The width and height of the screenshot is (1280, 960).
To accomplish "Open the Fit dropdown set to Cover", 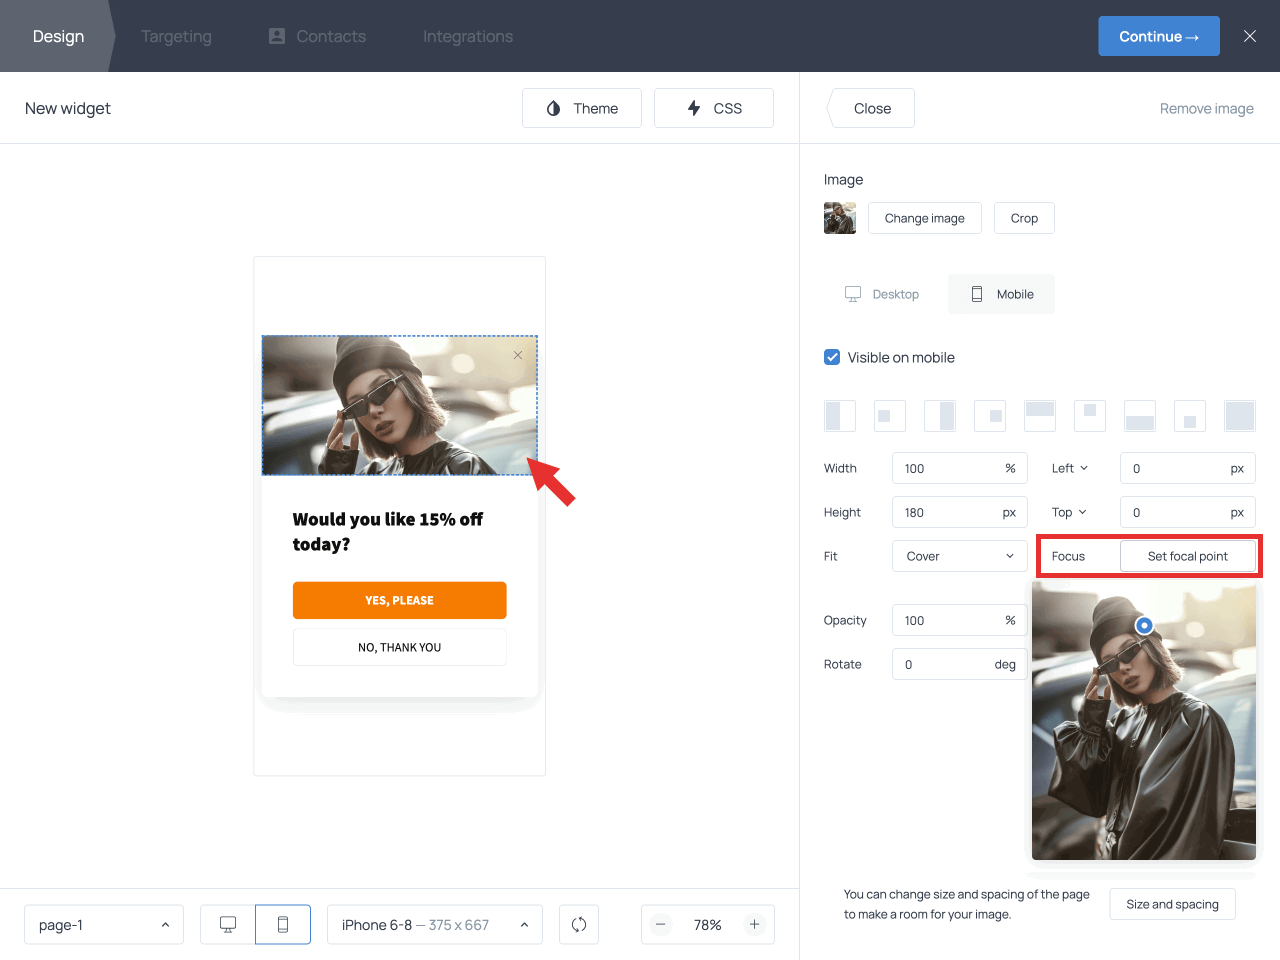I will pyautogui.click(x=959, y=556).
